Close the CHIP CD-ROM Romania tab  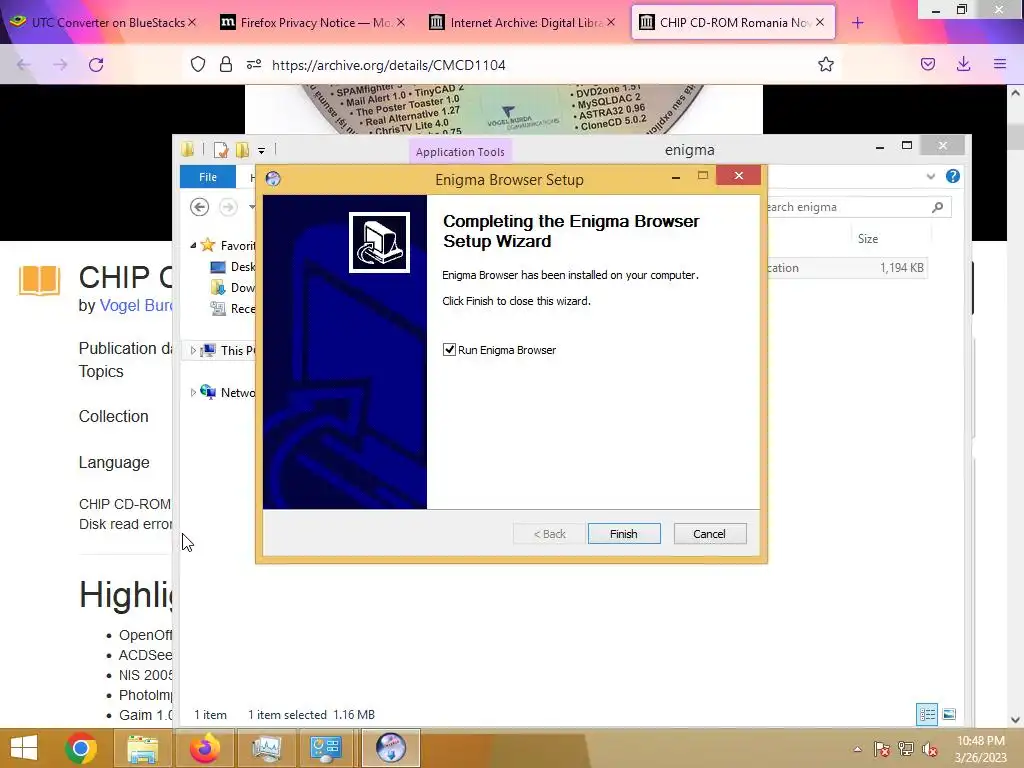(820, 22)
